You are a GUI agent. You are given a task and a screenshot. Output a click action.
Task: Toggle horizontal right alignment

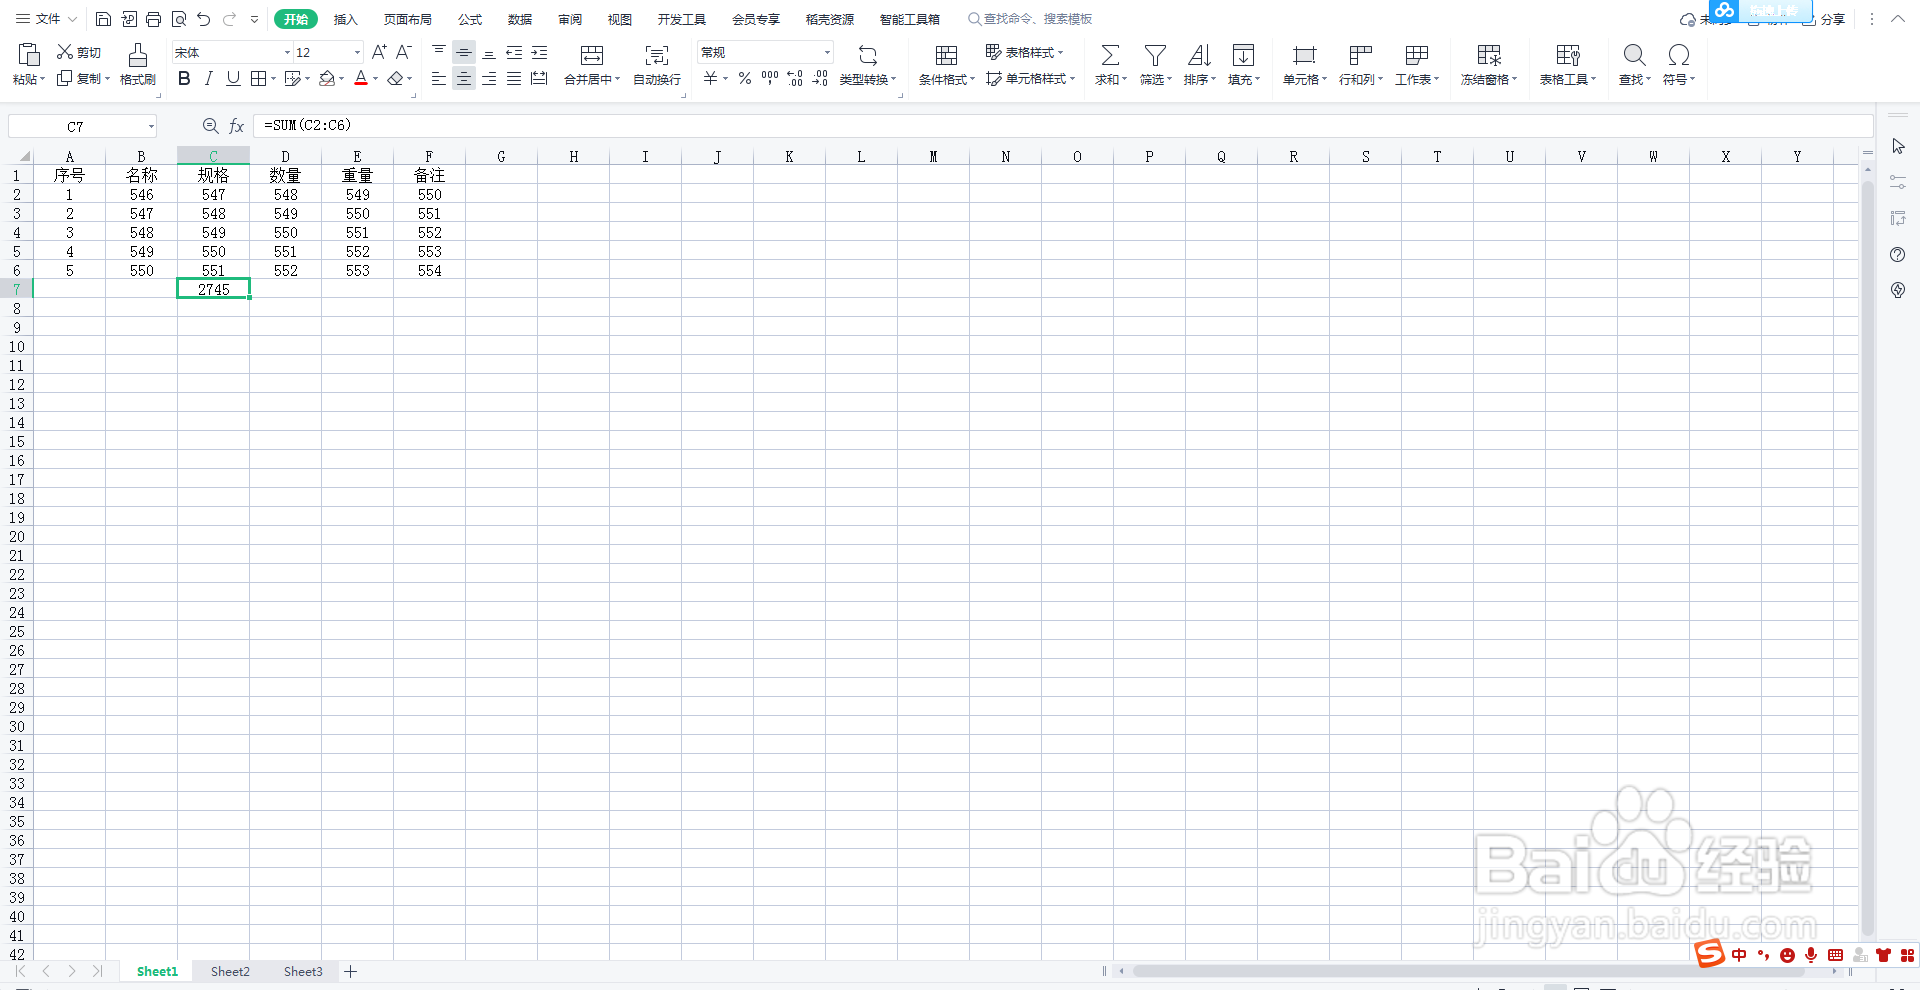[489, 78]
